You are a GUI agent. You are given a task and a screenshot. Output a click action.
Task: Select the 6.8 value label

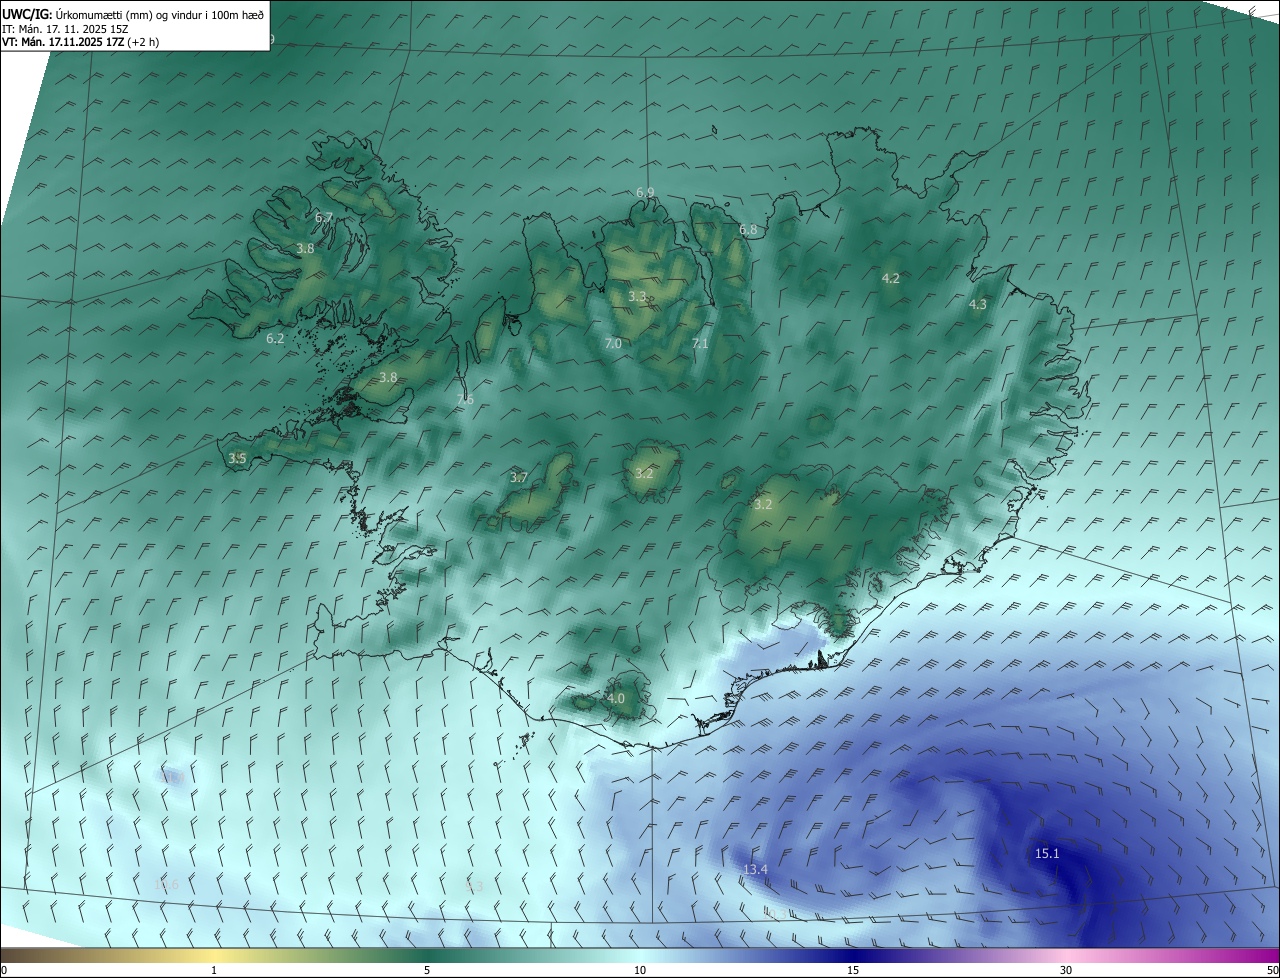point(748,230)
